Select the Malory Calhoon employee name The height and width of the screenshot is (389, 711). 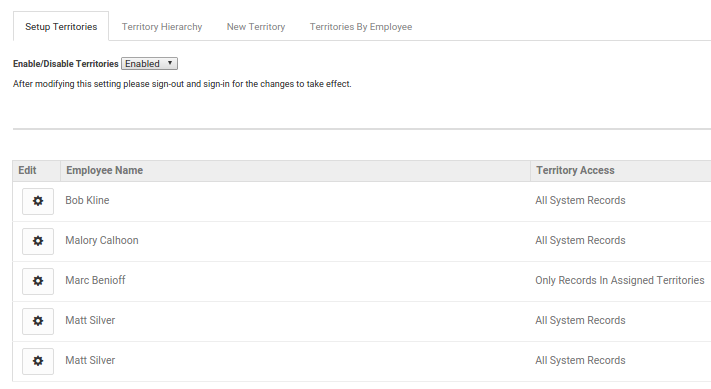[x=102, y=240]
